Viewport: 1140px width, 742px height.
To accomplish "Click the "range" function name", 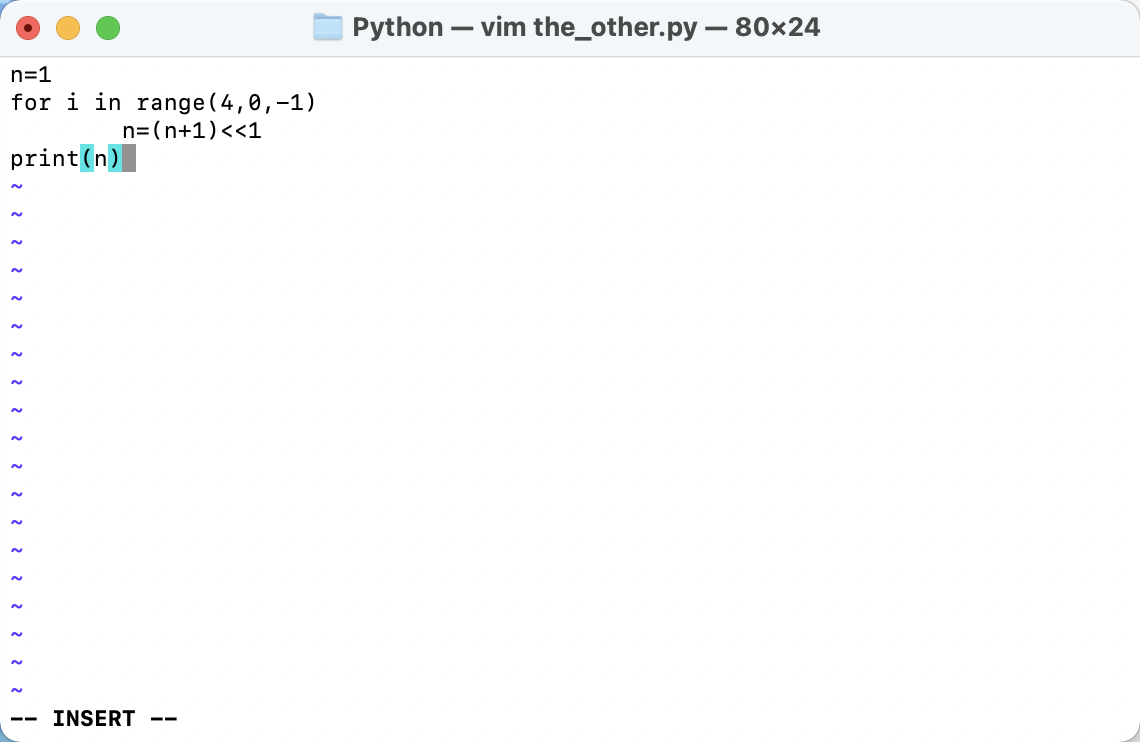I will [x=171, y=102].
